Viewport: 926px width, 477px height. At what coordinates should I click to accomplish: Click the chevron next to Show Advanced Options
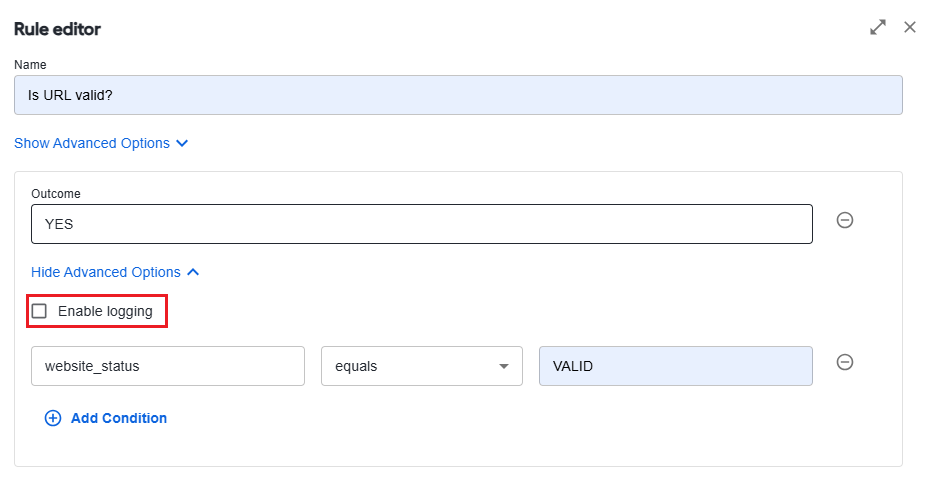click(182, 143)
